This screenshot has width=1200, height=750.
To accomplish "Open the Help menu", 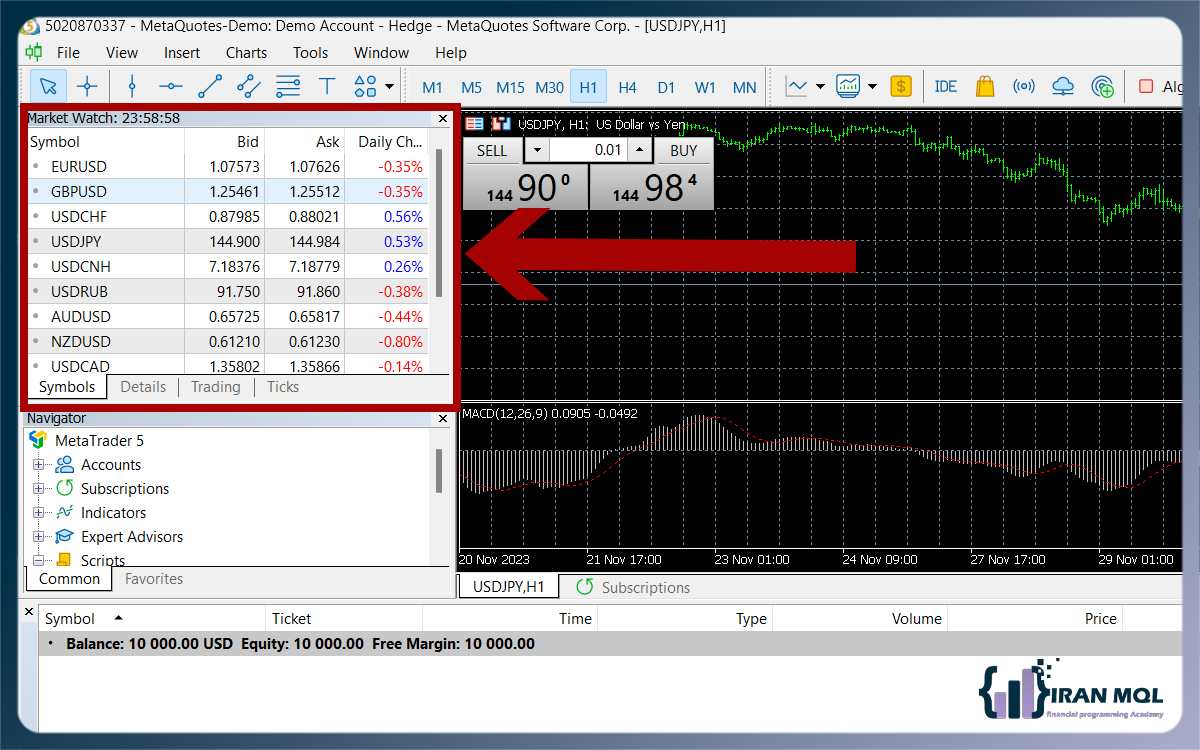I will pyautogui.click(x=451, y=52).
